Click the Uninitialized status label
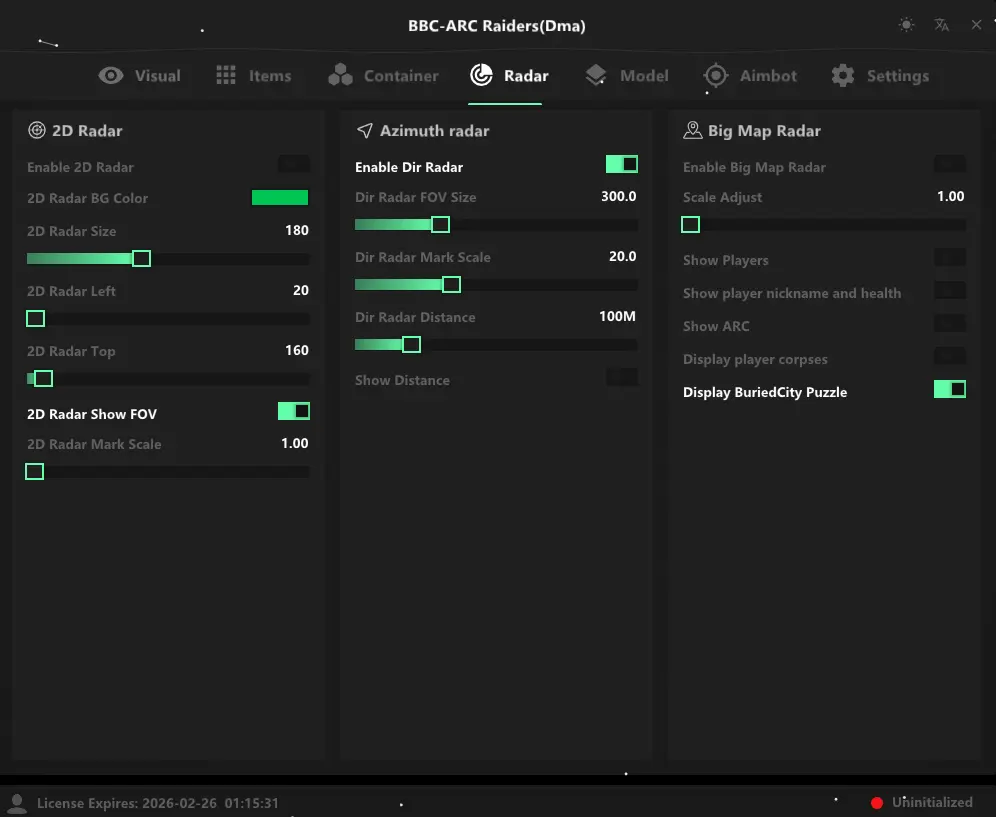The width and height of the screenshot is (996, 817). [x=932, y=802]
